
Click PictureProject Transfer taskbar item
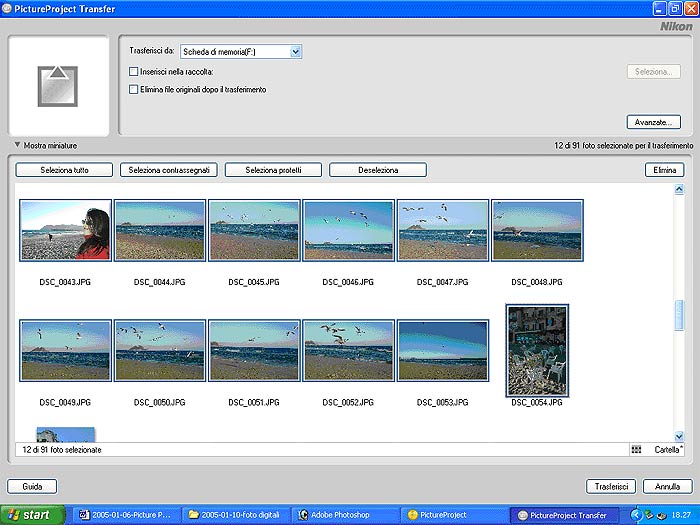tap(563, 515)
